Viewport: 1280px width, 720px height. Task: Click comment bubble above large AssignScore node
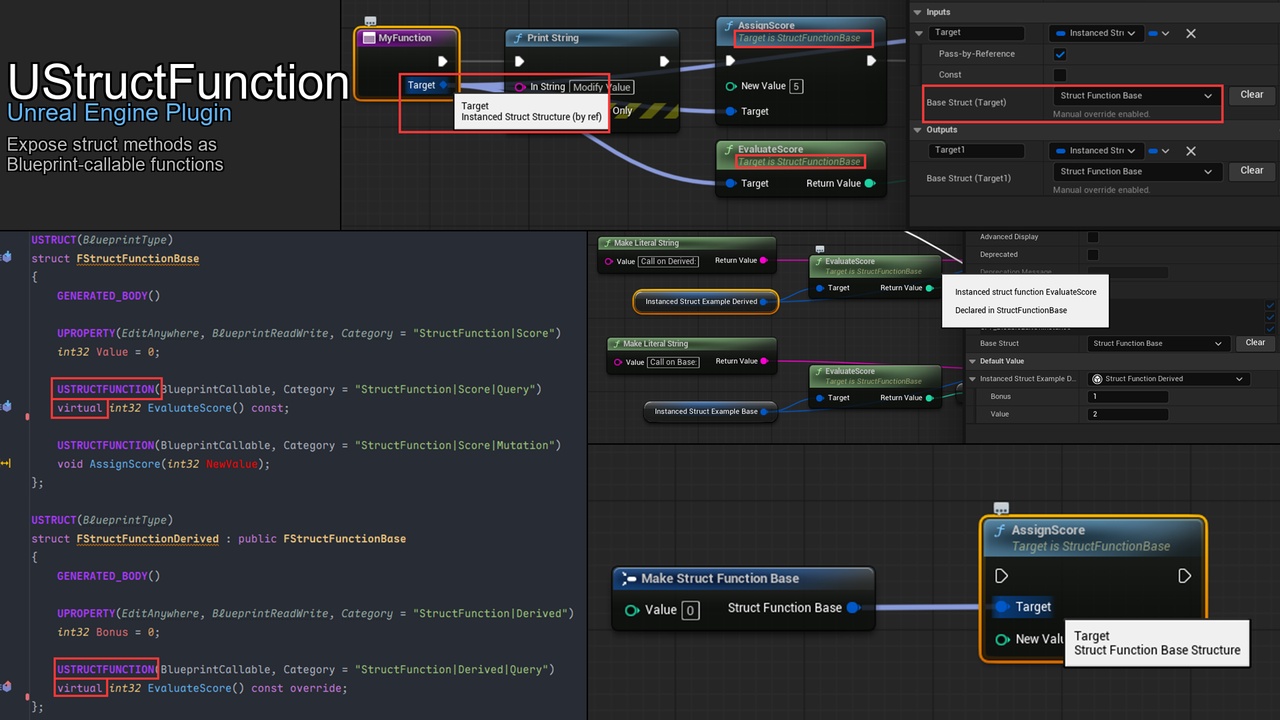click(1001, 508)
